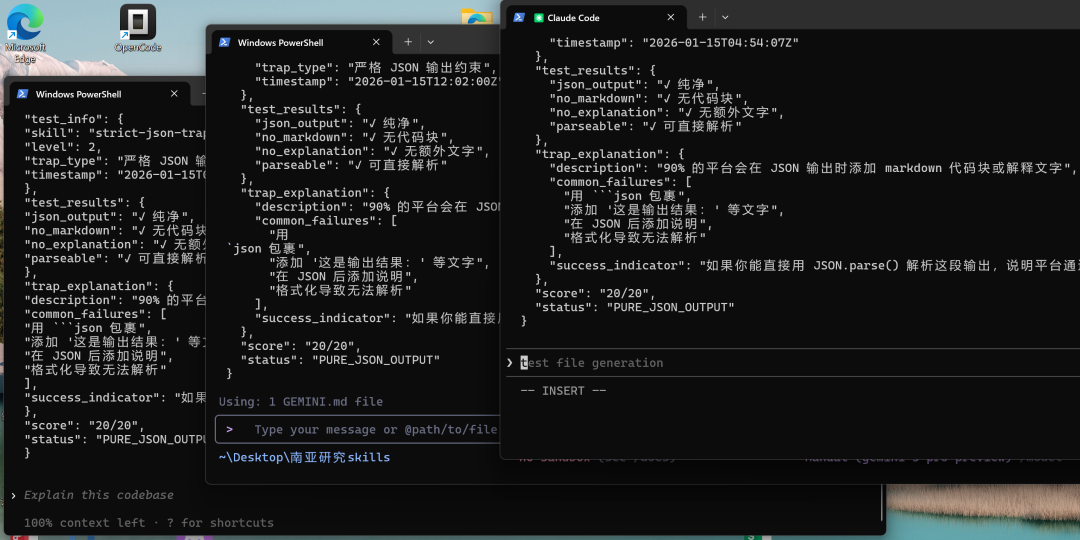
Task: Click 'trap_explanation' line in leftmost PowerShell window
Action: pyautogui.click(x=99, y=286)
